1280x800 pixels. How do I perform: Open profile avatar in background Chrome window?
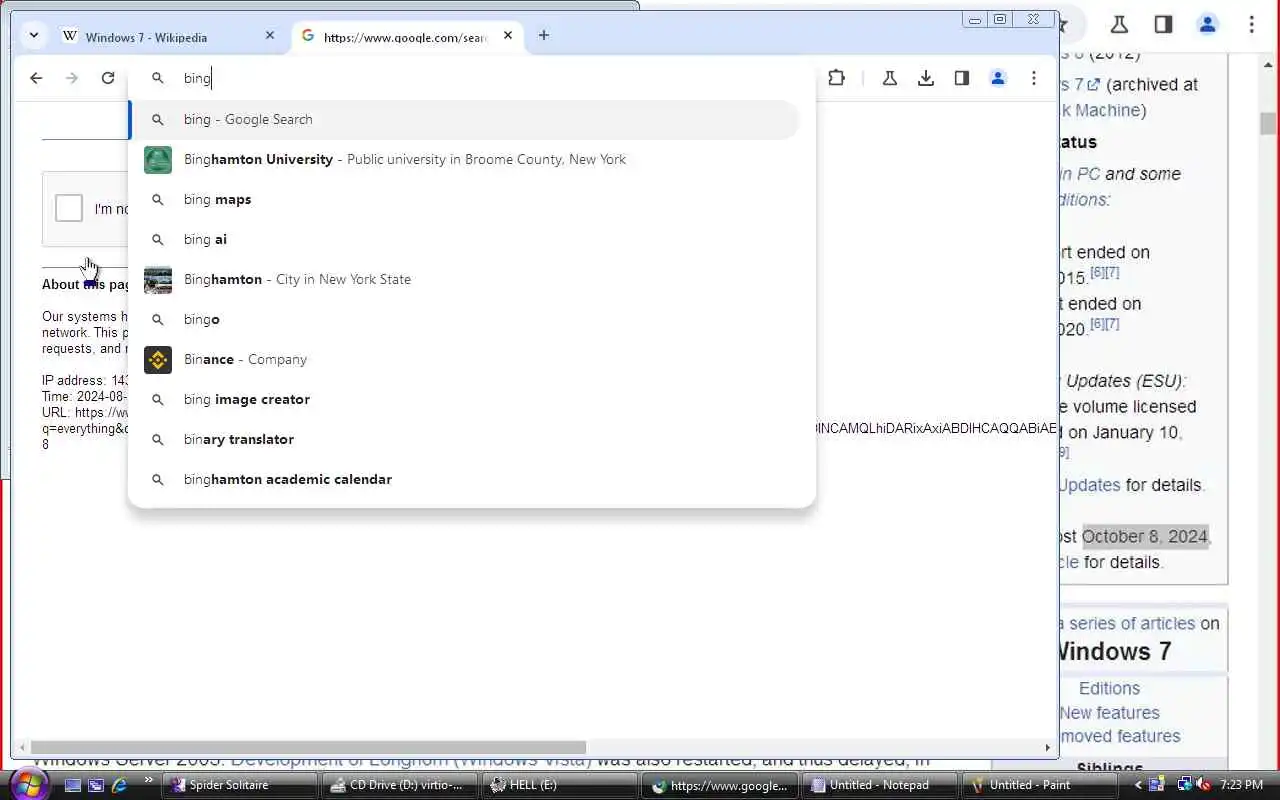point(1207,24)
